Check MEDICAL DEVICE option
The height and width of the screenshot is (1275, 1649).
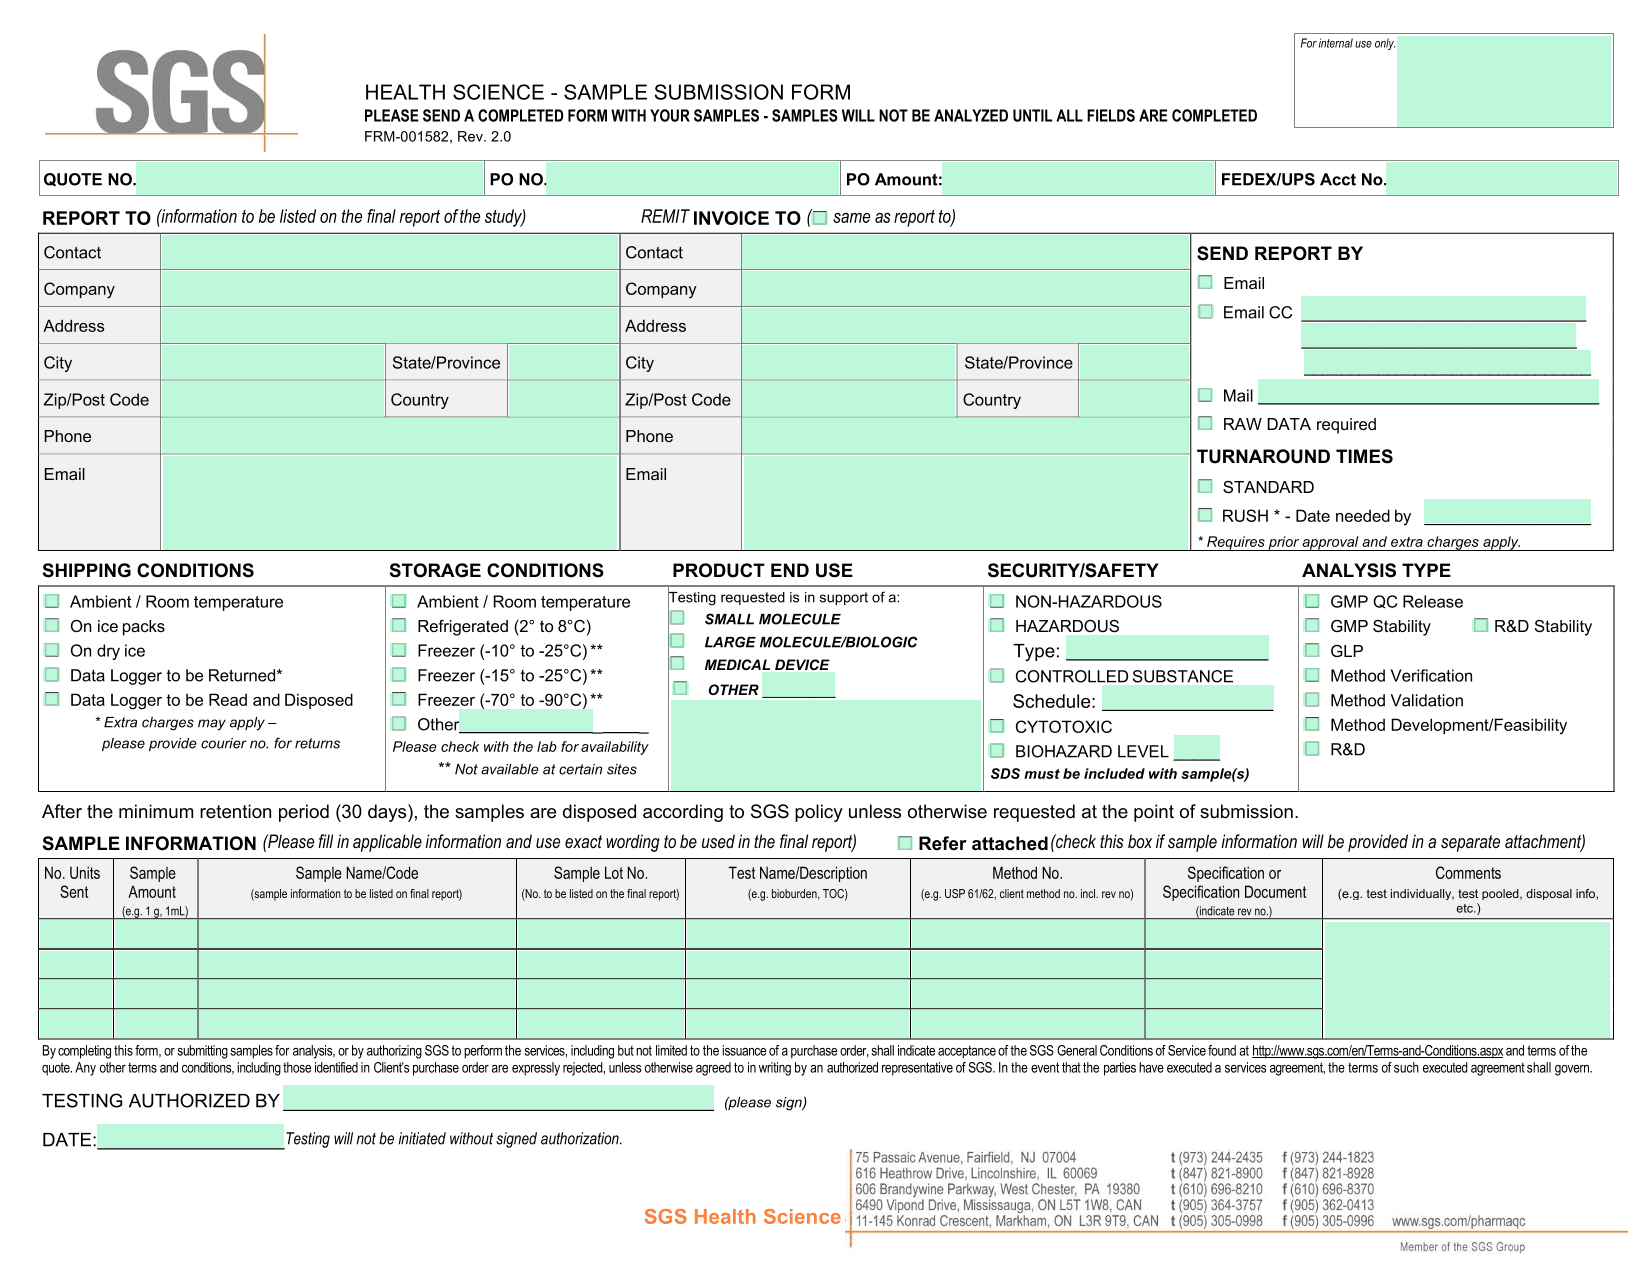tap(678, 664)
